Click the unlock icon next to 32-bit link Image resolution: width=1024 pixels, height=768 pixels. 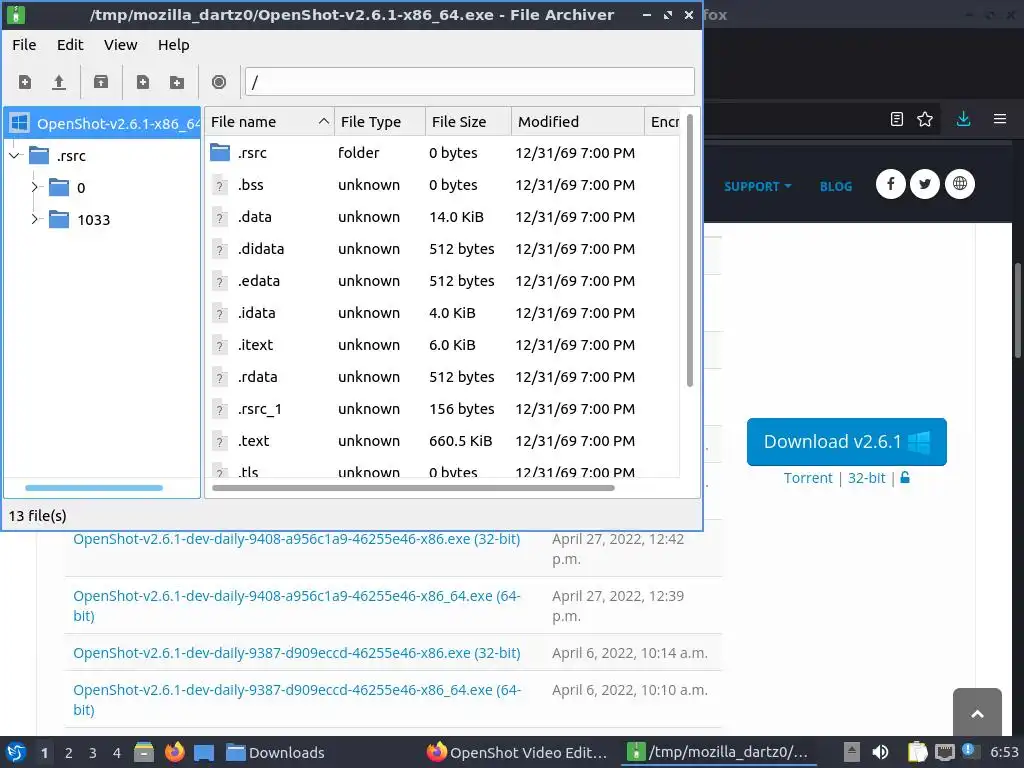[905, 477]
